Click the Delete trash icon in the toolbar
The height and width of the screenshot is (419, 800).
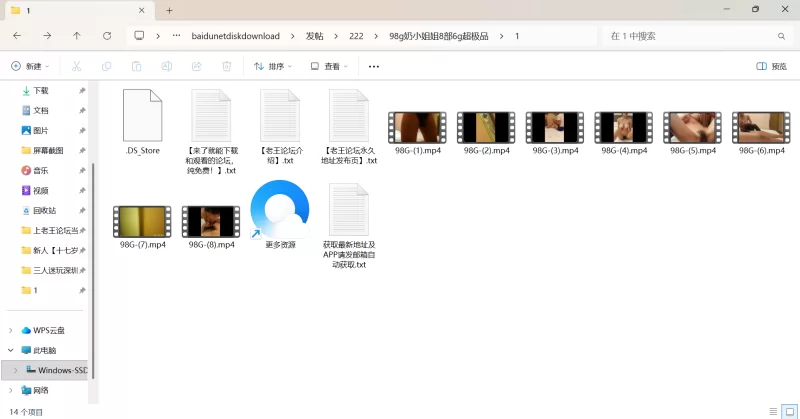(227, 66)
